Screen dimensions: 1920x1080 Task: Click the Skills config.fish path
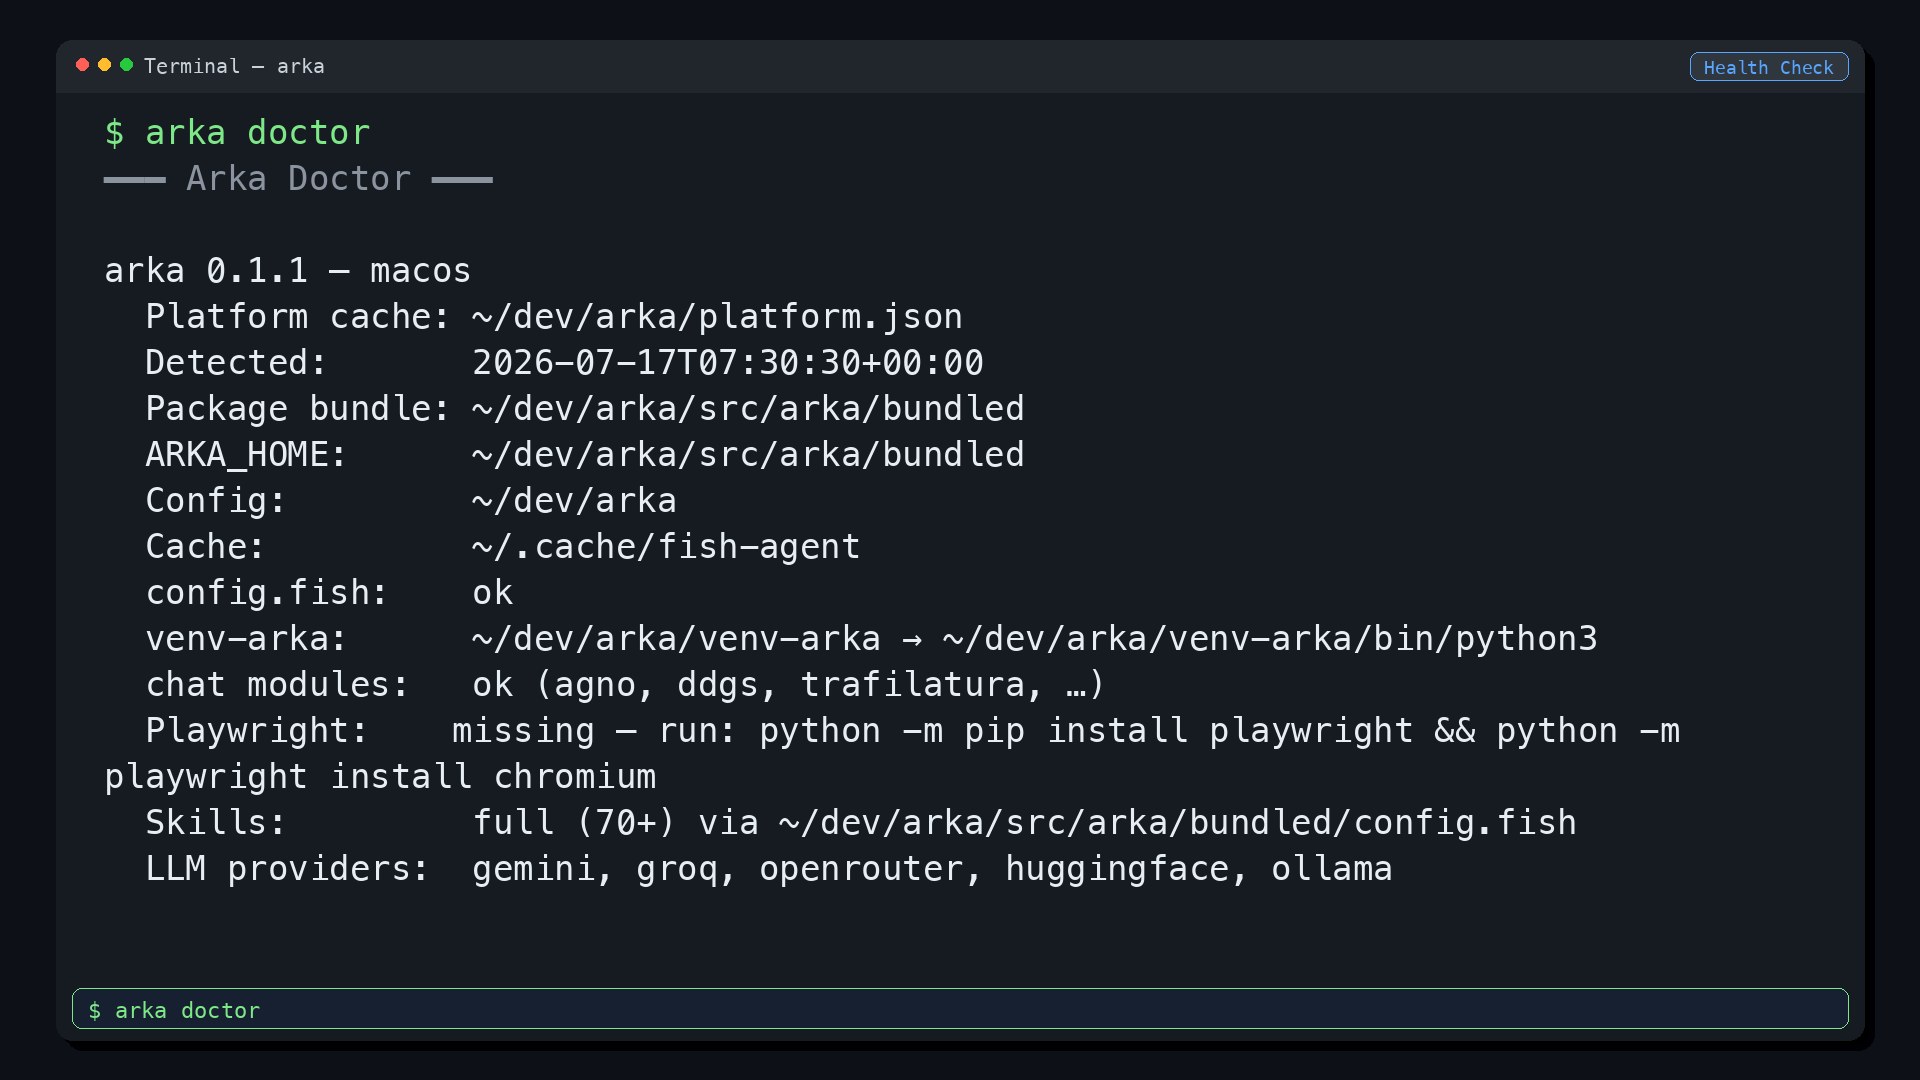click(1177, 822)
